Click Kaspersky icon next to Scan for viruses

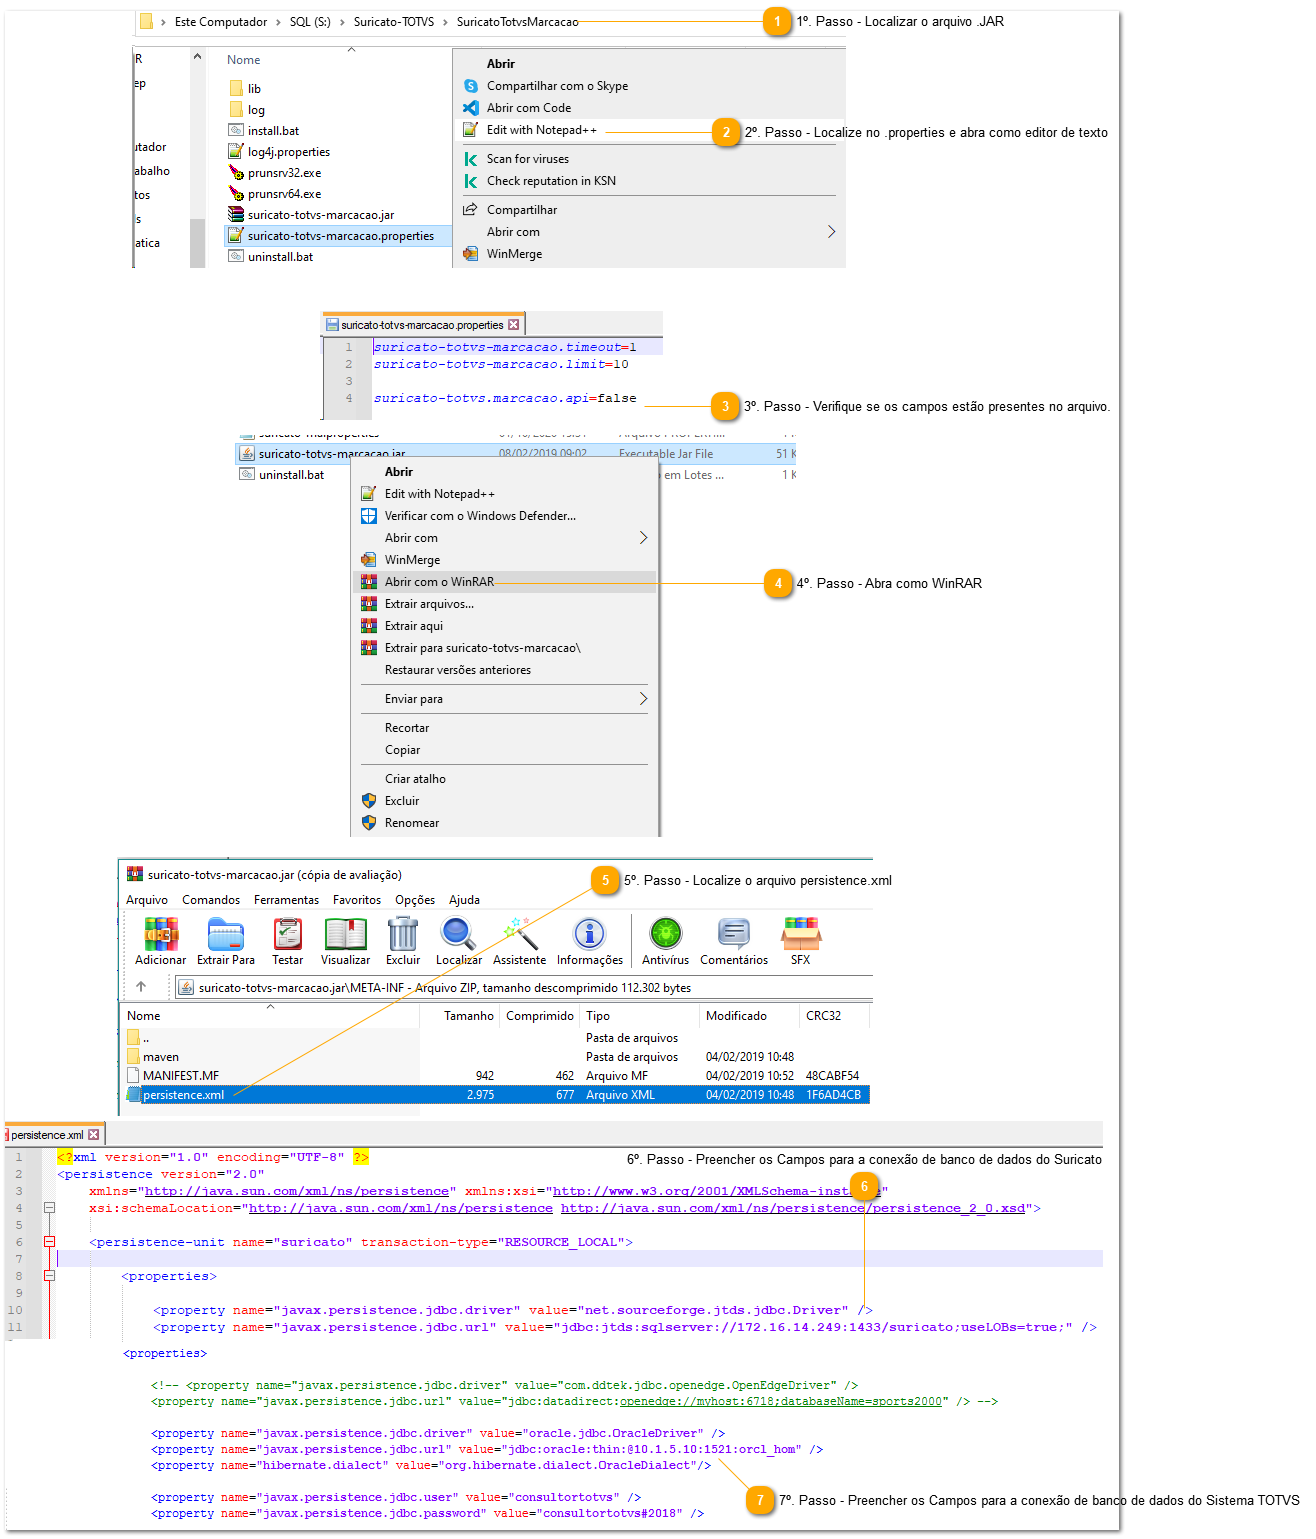[471, 159]
